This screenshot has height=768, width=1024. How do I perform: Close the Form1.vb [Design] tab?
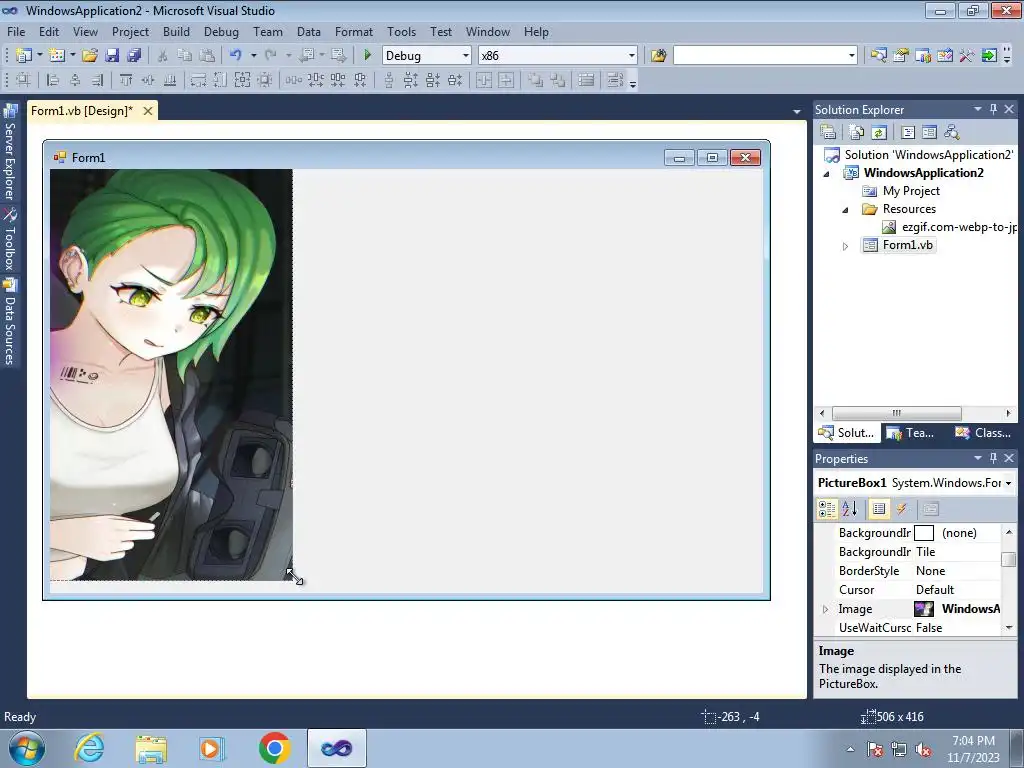point(148,111)
